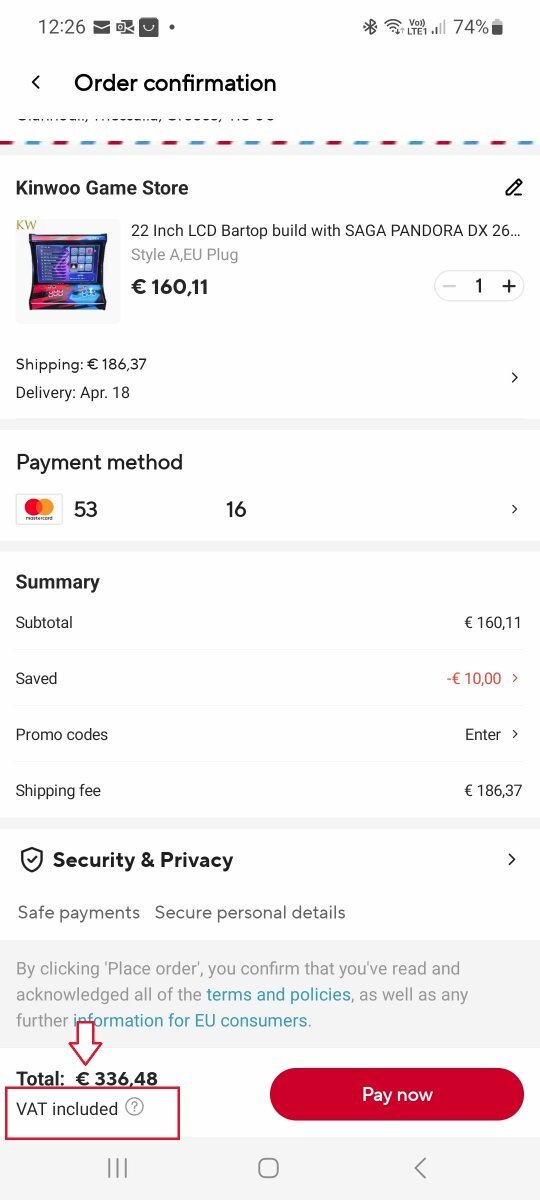The width and height of the screenshot is (540, 1200).
Task: Tap the Pay now button
Action: (397, 1094)
